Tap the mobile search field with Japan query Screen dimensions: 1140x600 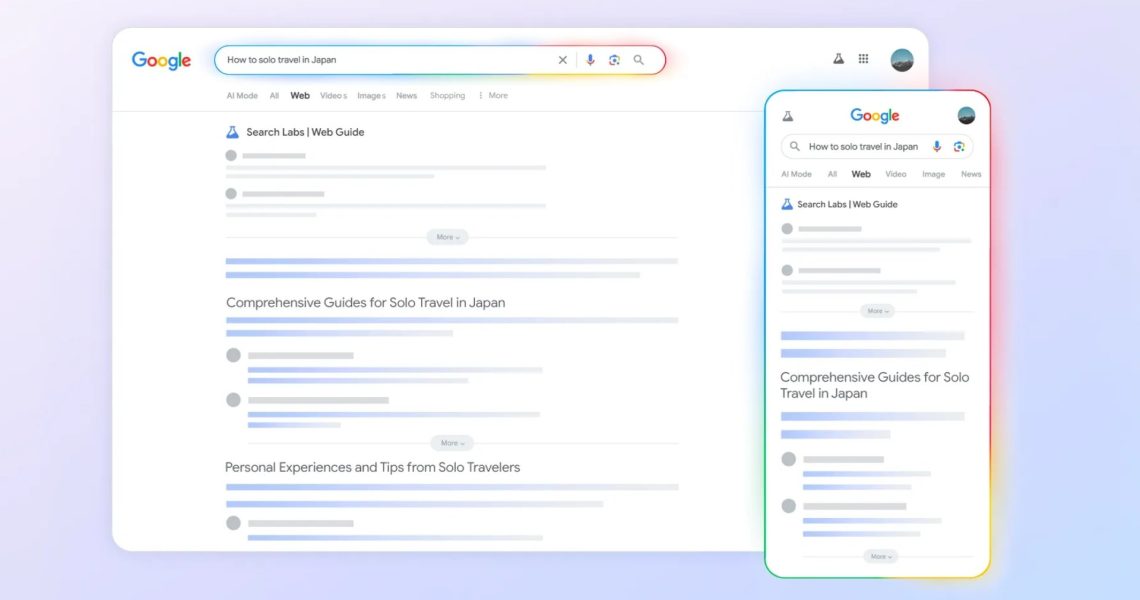click(877, 146)
